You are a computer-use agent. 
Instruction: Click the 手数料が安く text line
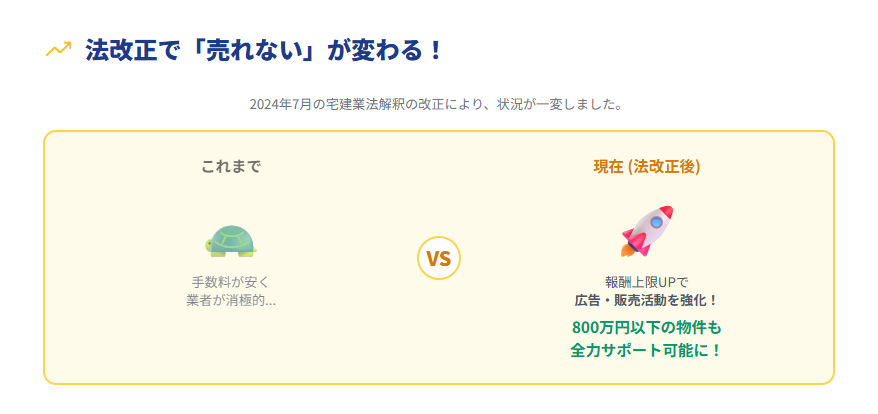click(x=231, y=281)
